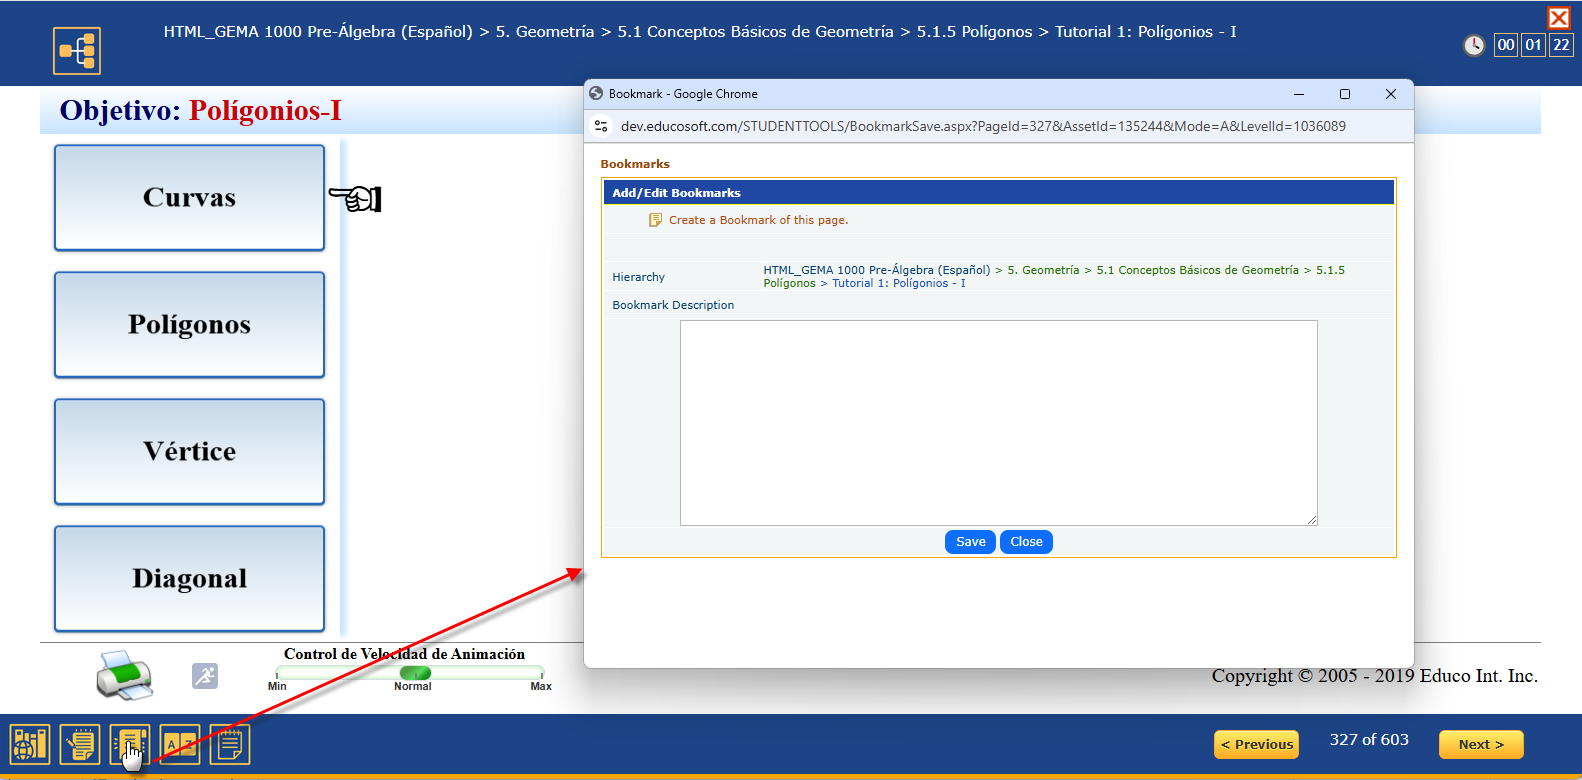
Task: Open the A-Z glossary icon
Action: tap(180, 745)
